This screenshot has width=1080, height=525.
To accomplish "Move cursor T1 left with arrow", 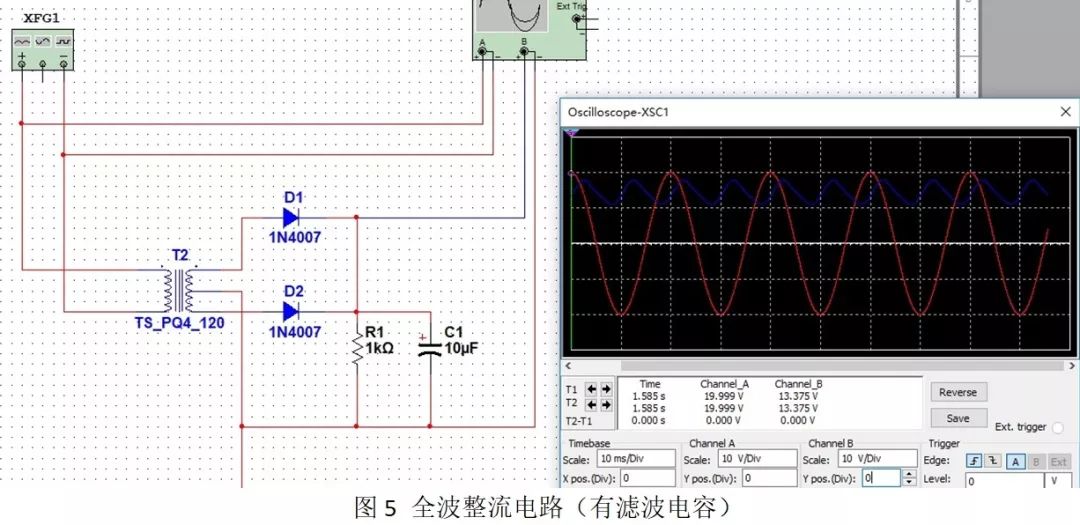I will pos(591,389).
